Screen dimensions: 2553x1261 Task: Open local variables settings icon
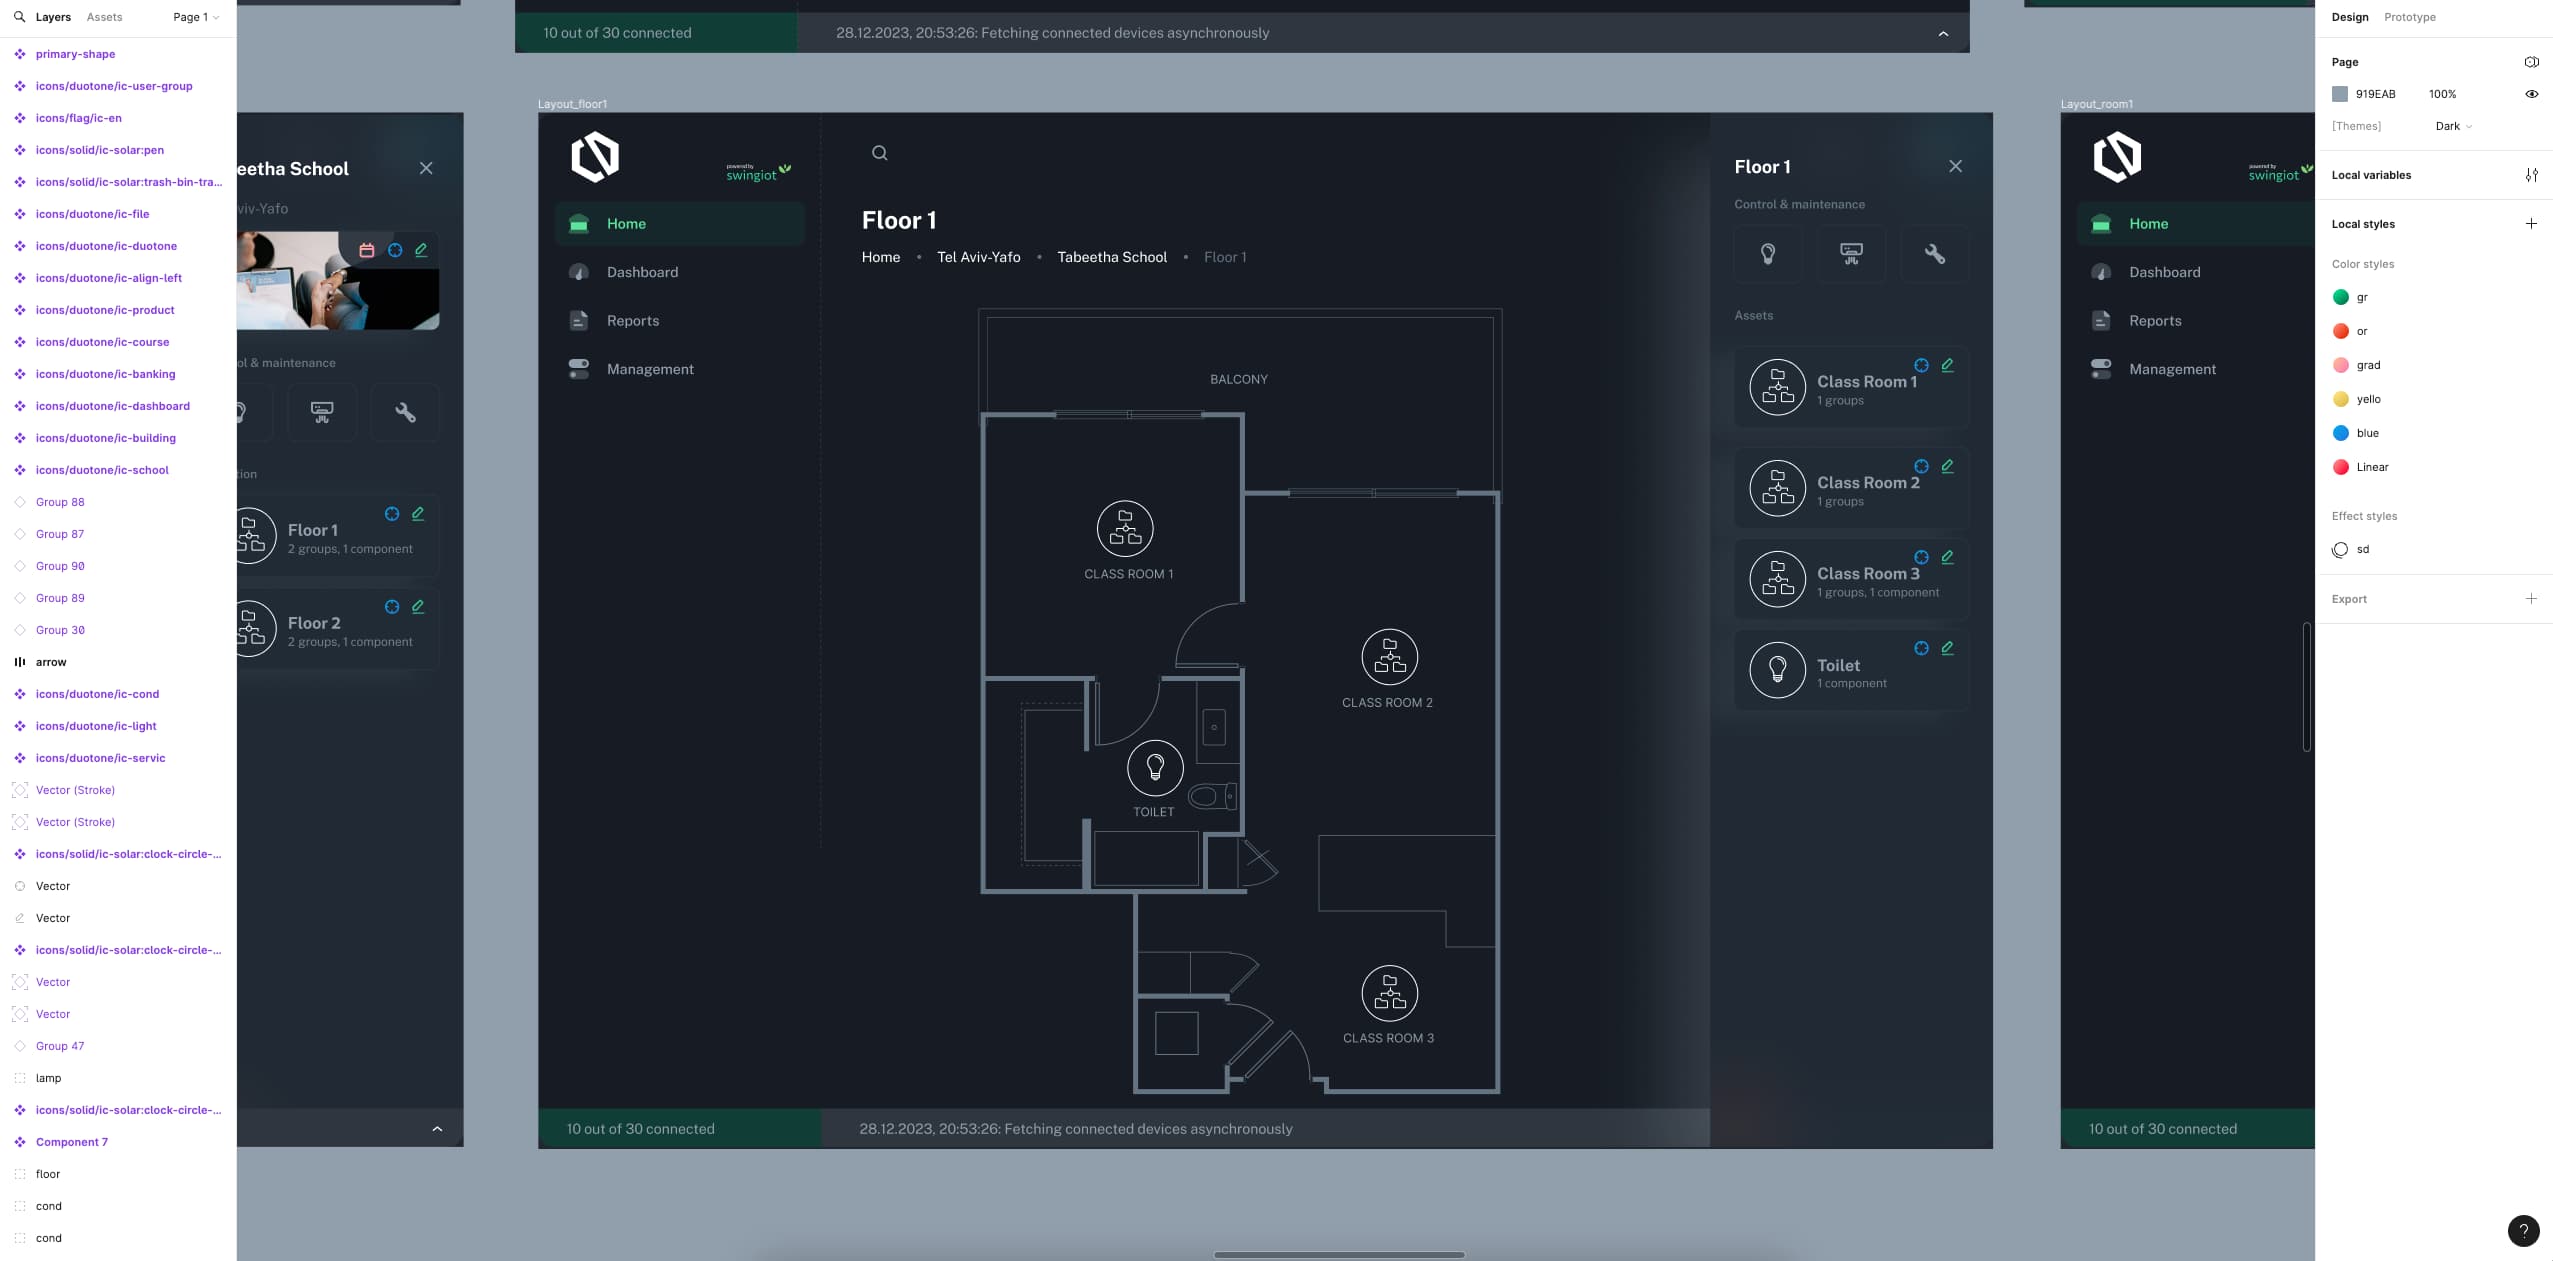2531,175
